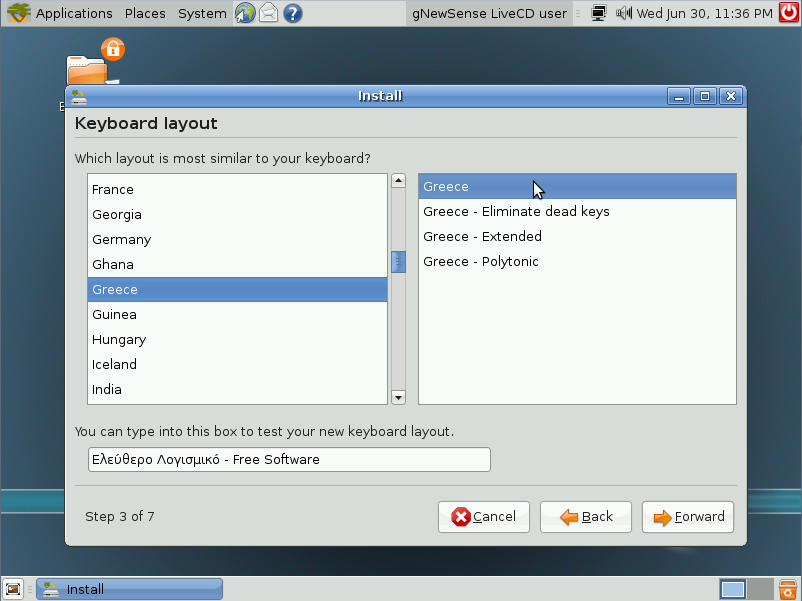Click the Install window title bar icon
This screenshot has width=802, height=601.
pyautogui.click(x=79, y=96)
